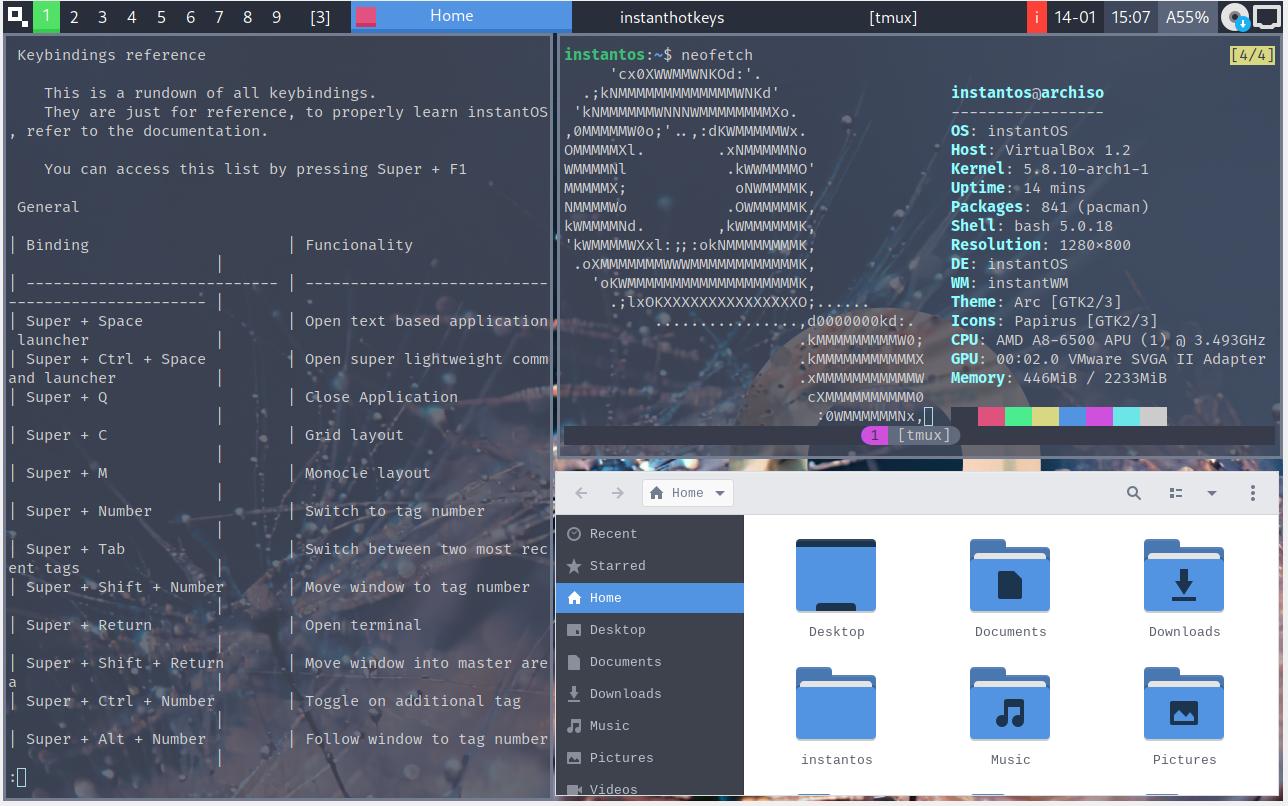Click "Super + Q" in keybindings reference
1288x806 pixels.
67,397
